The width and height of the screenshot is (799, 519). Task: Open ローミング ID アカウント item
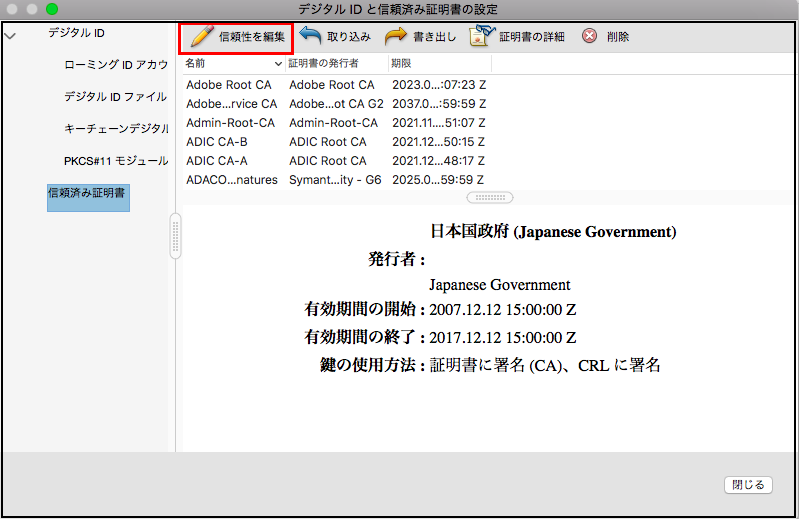[116, 65]
